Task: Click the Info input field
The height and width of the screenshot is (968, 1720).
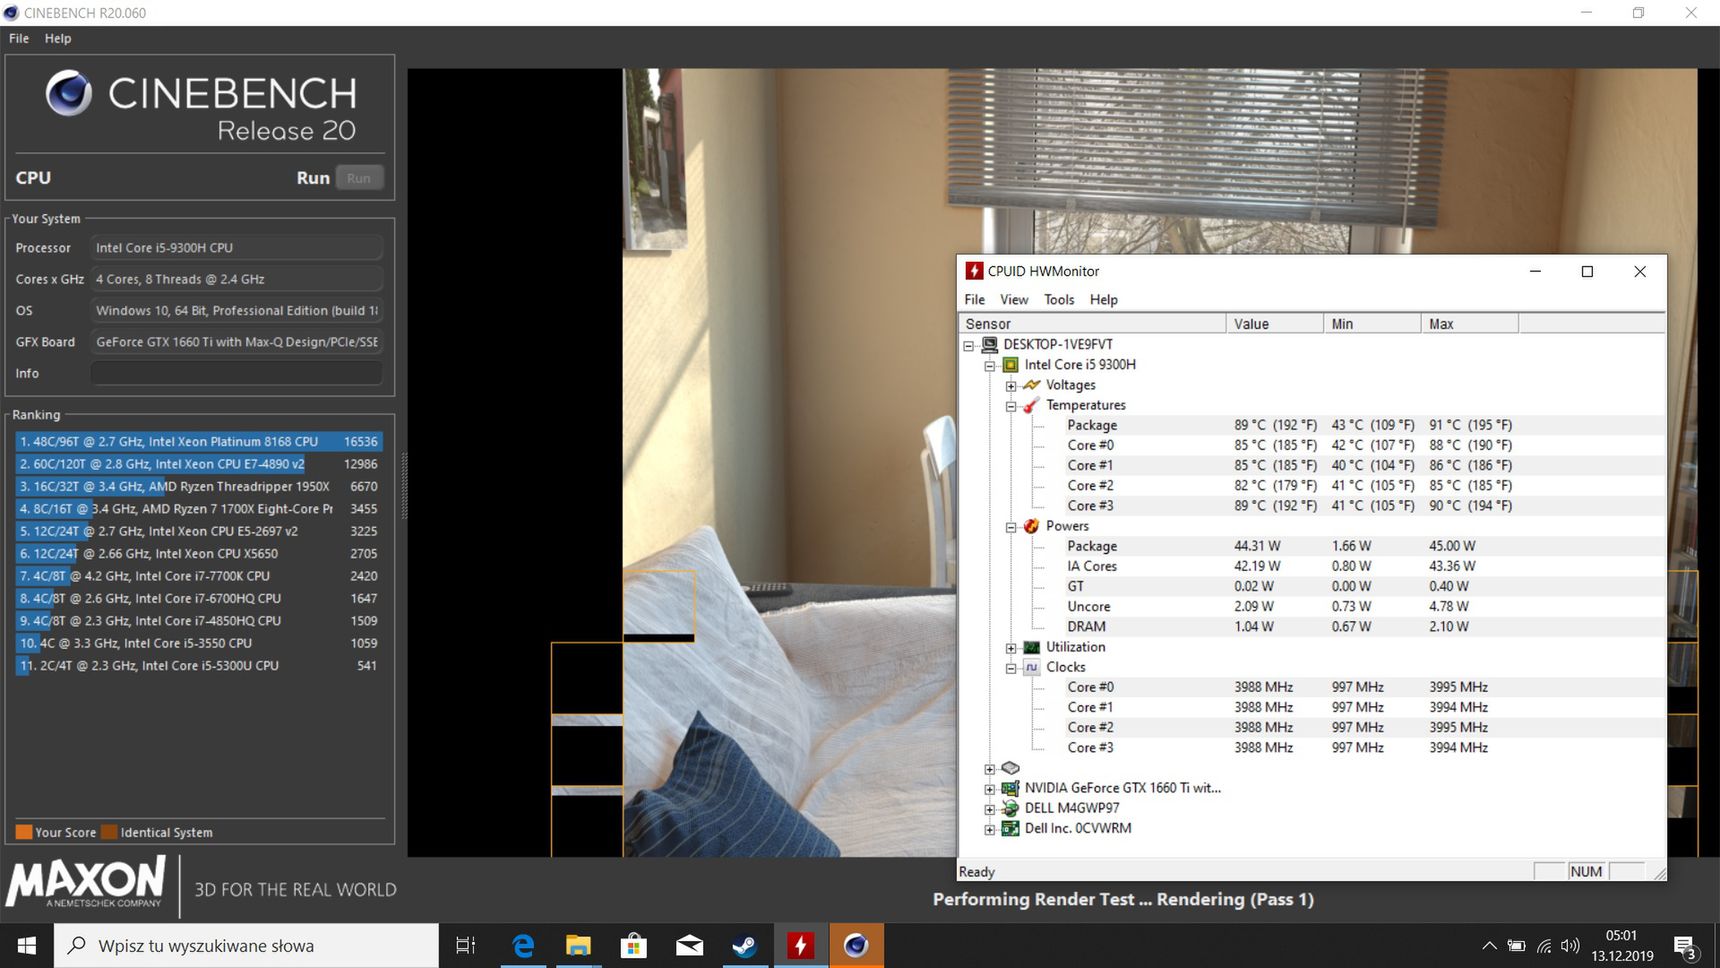Action: click(237, 373)
